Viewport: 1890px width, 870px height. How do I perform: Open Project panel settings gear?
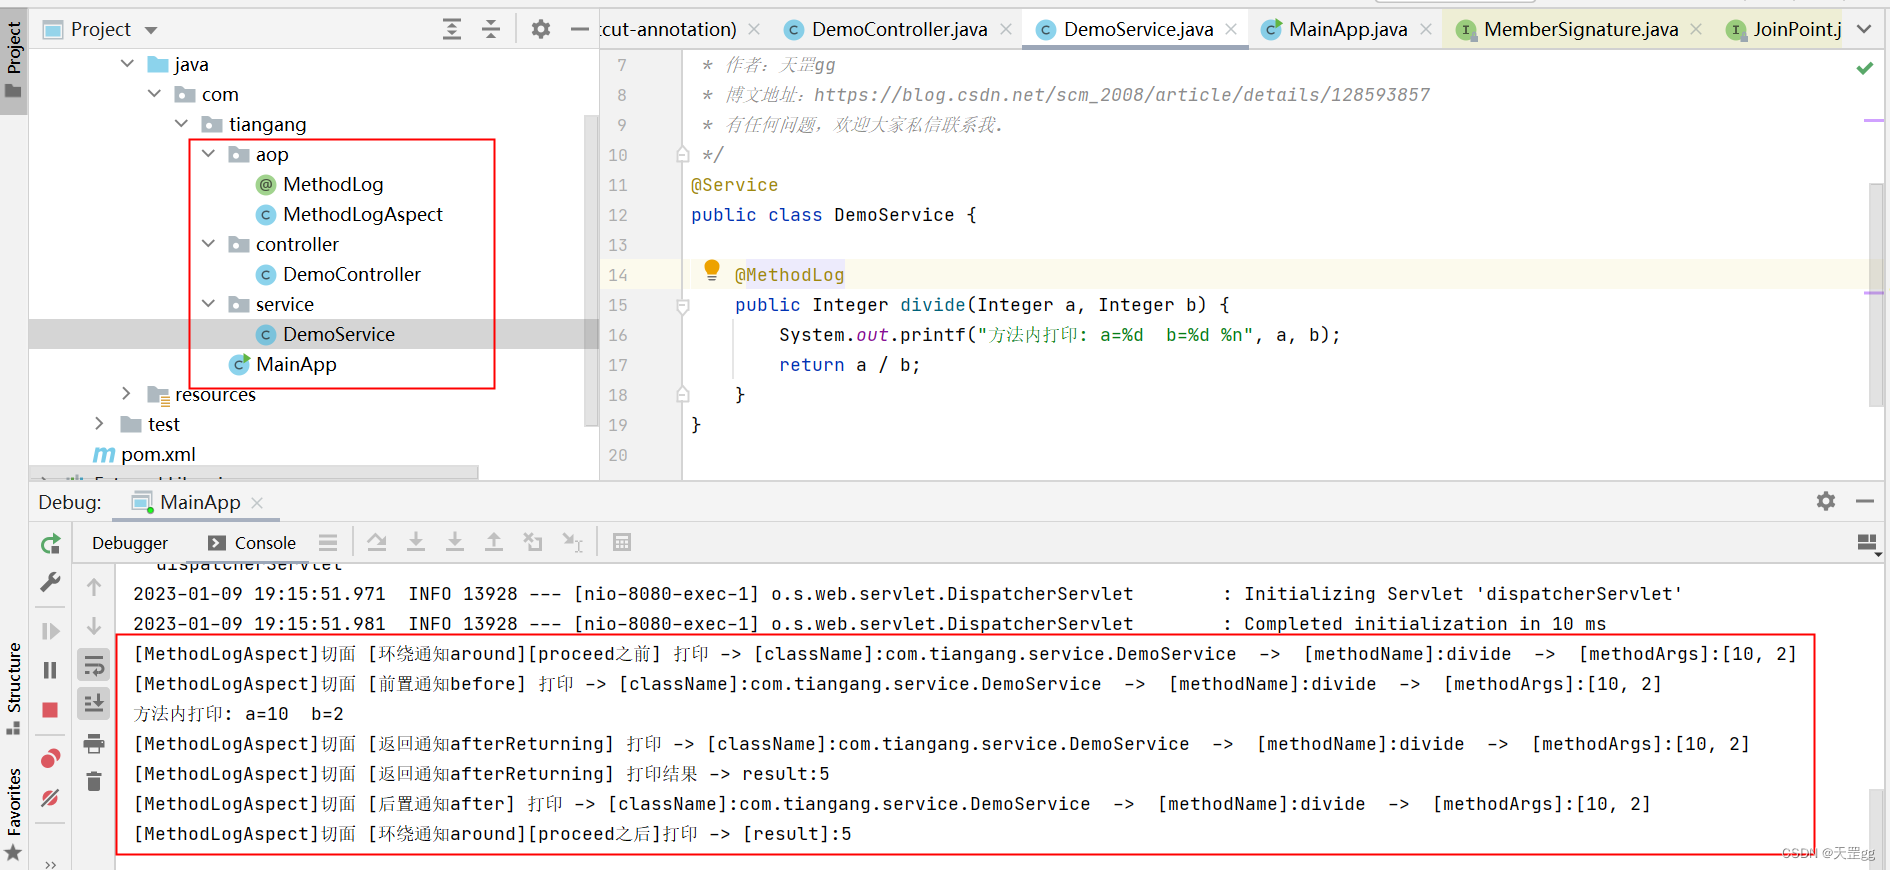(x=541, y=29)
